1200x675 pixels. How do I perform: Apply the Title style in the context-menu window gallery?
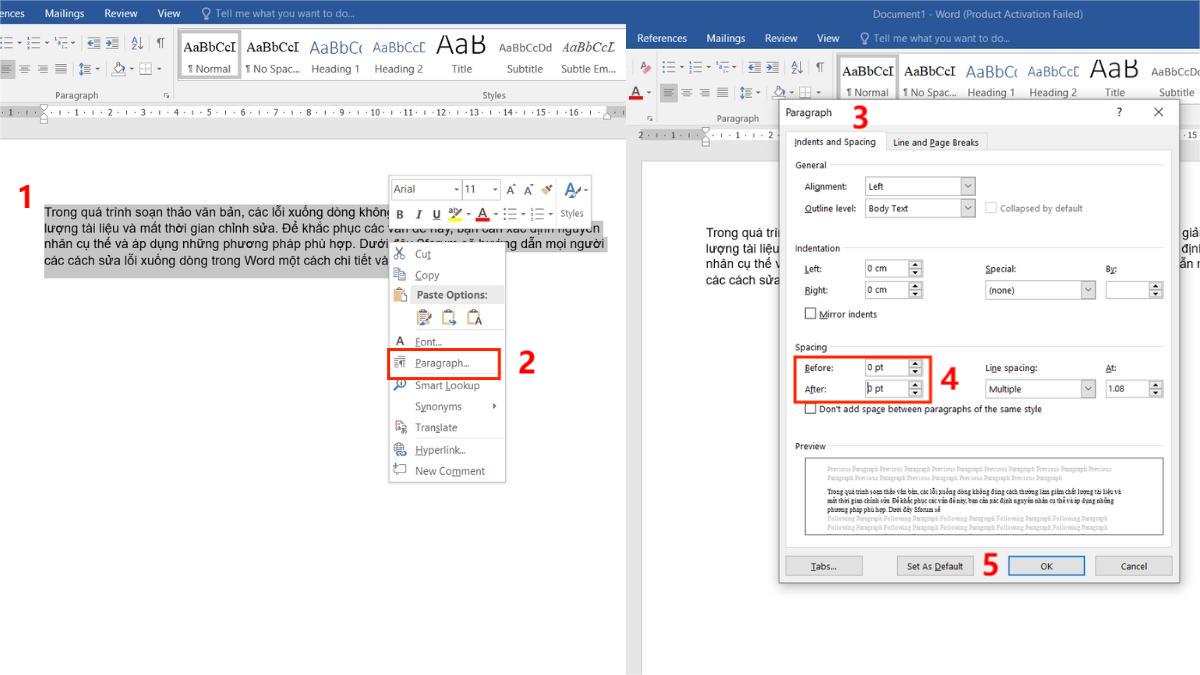(461, 56)
